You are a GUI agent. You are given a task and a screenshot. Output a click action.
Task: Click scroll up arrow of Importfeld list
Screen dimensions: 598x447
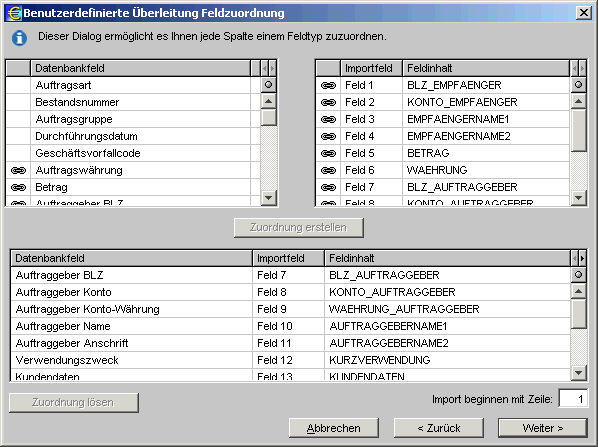(x=579, y=101)
